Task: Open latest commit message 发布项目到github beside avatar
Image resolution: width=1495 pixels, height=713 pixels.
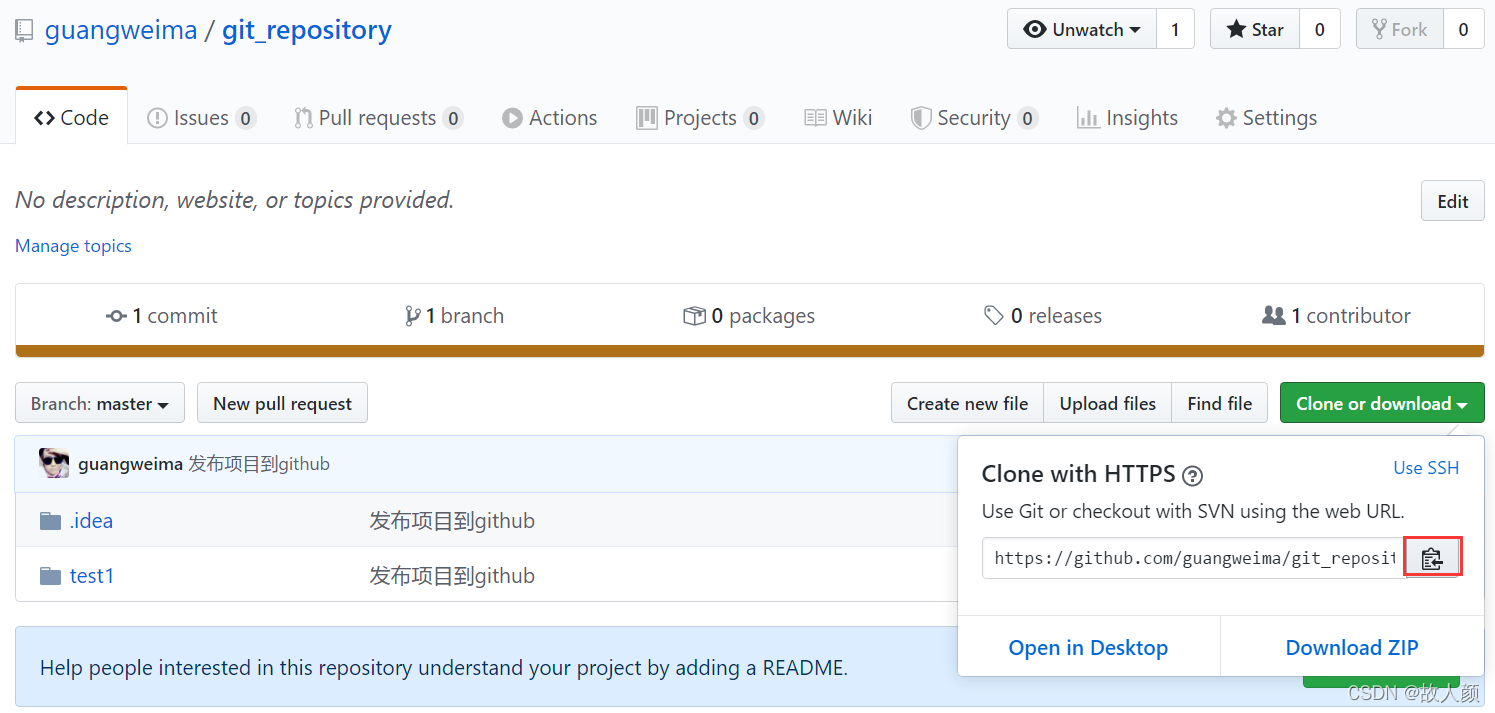Action: [x=259, y=464]
